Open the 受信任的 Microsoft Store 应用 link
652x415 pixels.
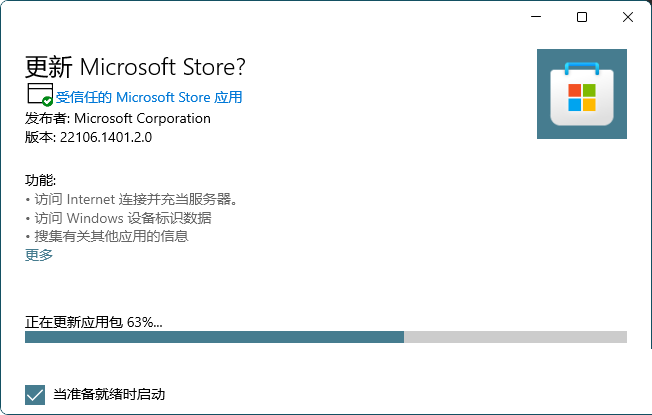pyautogui.click(x=149, y=97)
